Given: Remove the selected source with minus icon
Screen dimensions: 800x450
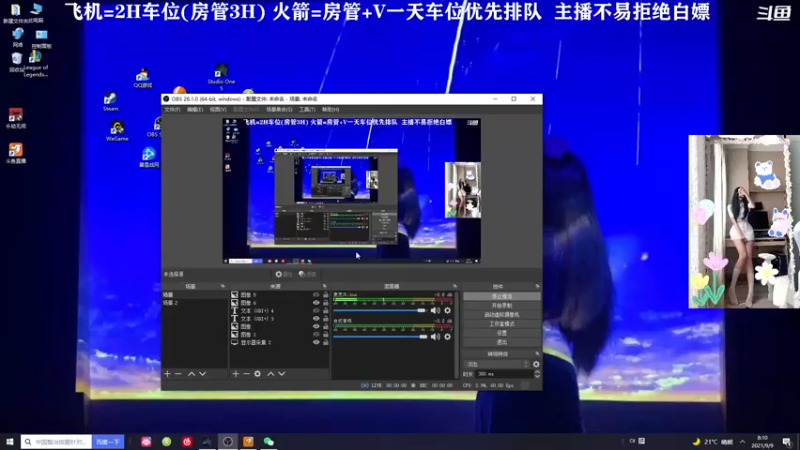Looking at the screenshot, I should (x=246, y=374).
